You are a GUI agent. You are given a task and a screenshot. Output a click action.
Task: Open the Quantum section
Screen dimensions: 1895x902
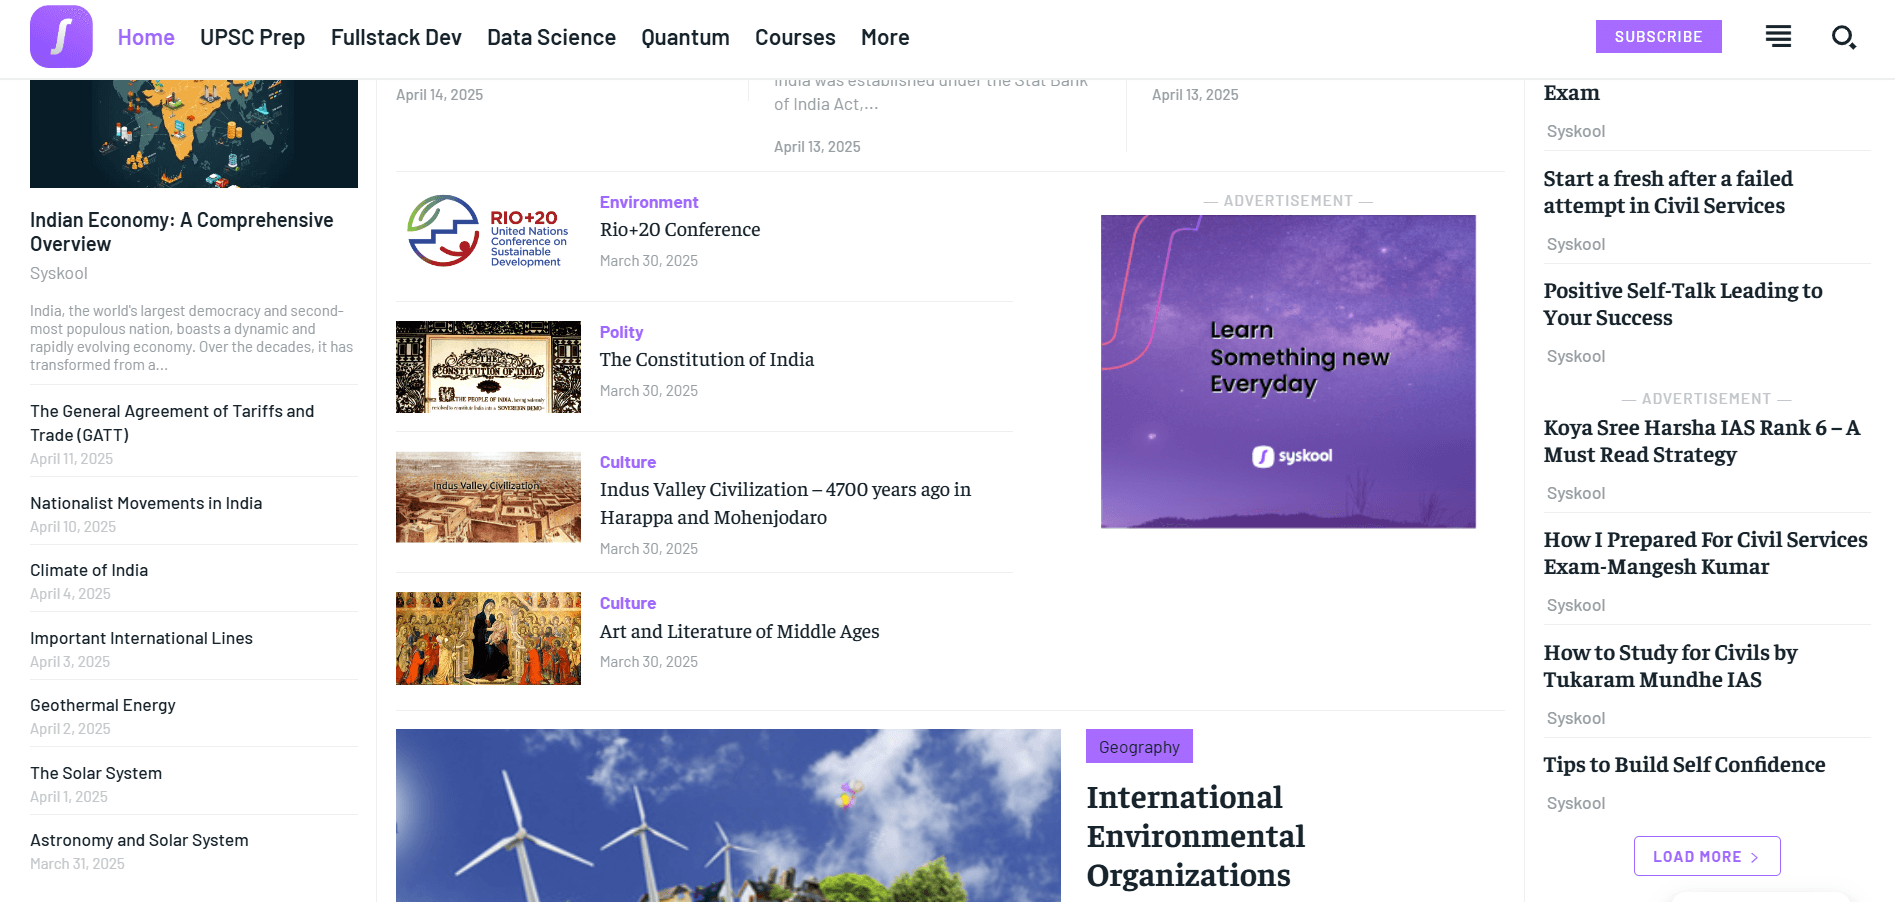click(685, 37)
